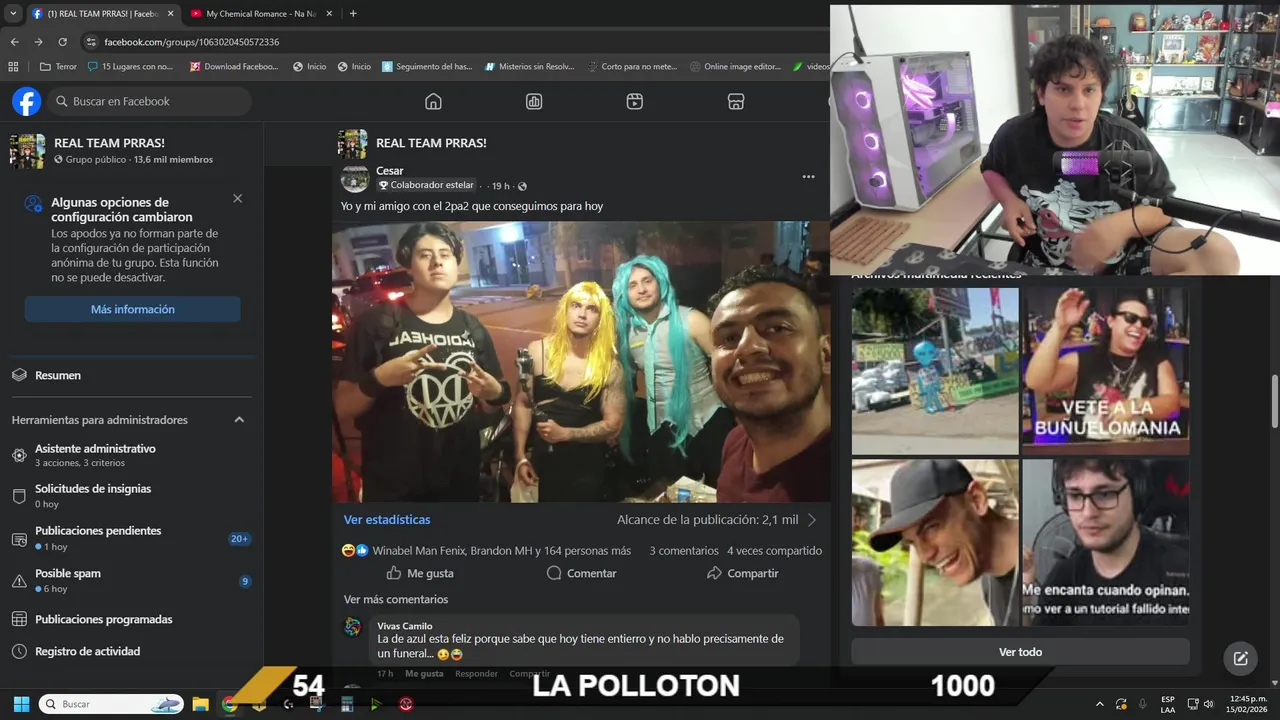
Task: Expand Alcance de la publicación chevron
Action: click(x=812, y=519)
